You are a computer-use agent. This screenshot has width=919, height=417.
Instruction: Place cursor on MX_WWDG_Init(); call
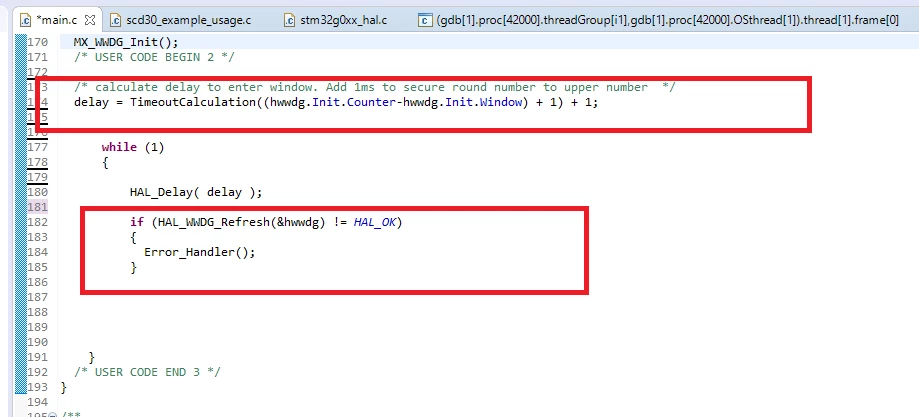[x=125, y=42]
